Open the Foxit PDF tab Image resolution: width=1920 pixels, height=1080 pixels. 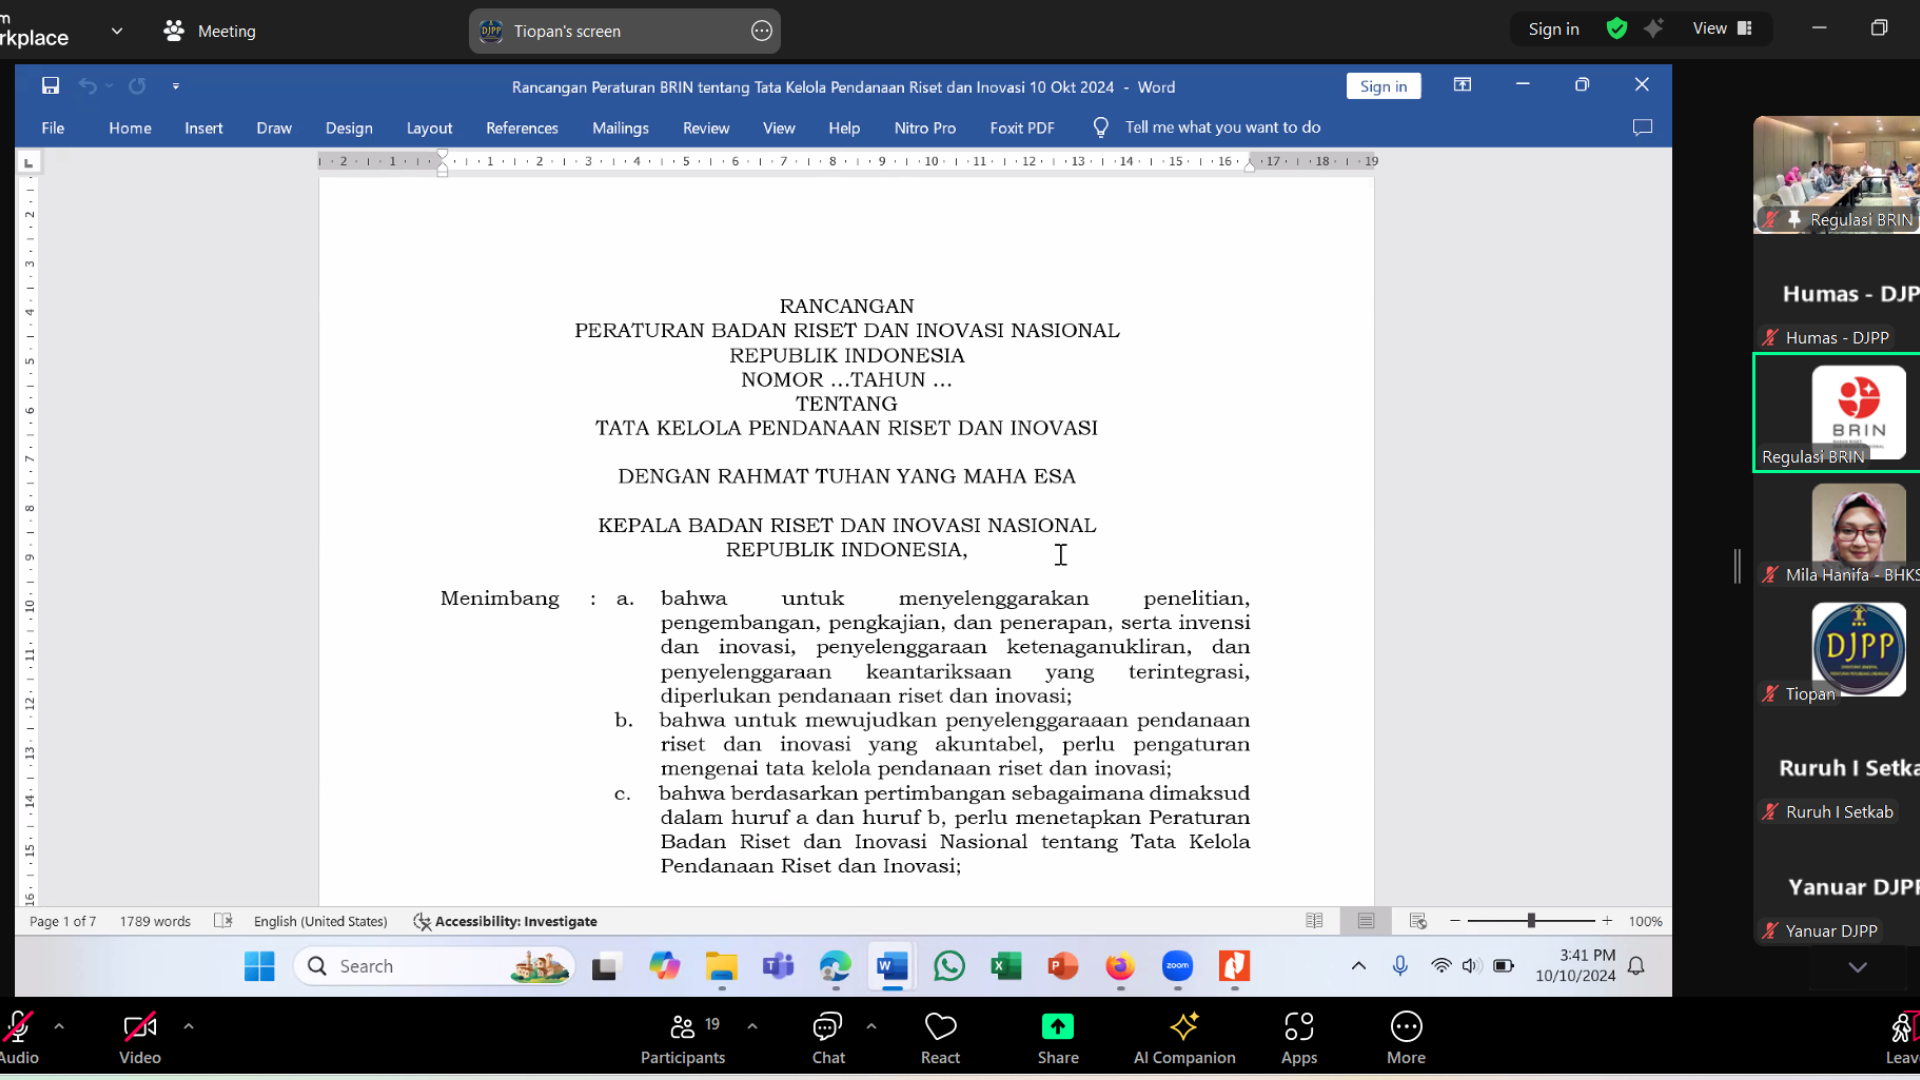(1022, 128)
